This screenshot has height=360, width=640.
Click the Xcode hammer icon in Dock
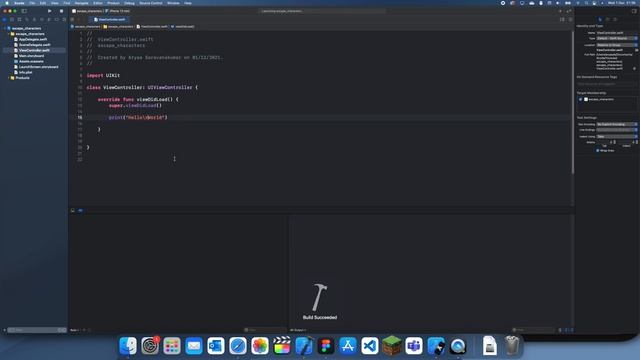point(304,346)
